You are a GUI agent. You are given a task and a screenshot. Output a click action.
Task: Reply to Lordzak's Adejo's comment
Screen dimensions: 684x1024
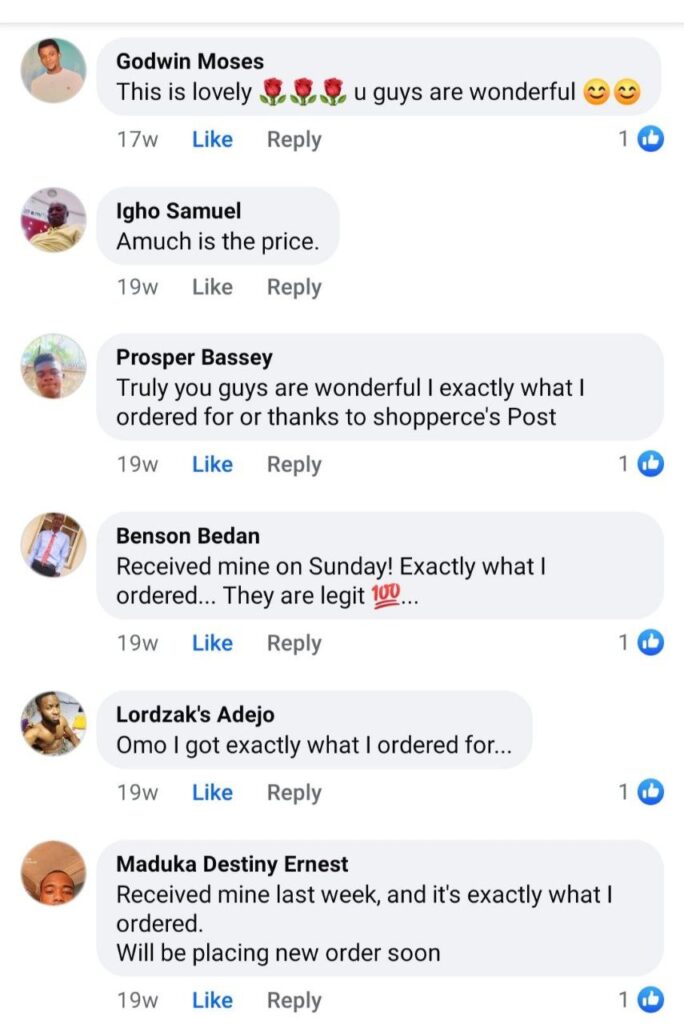point(294,792)
